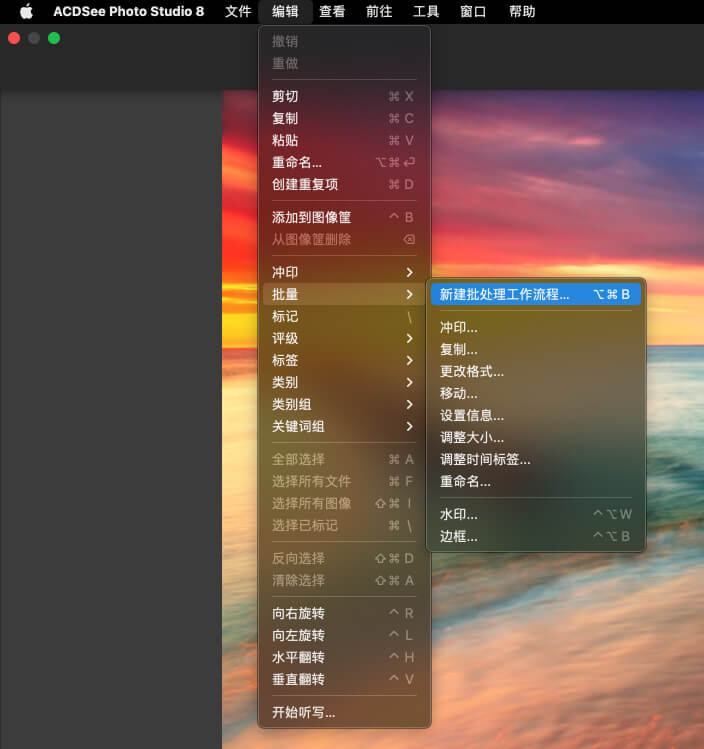
Task: Open ACDSee Photo Studio 8 app menu
Action: [x=128, y=11]
